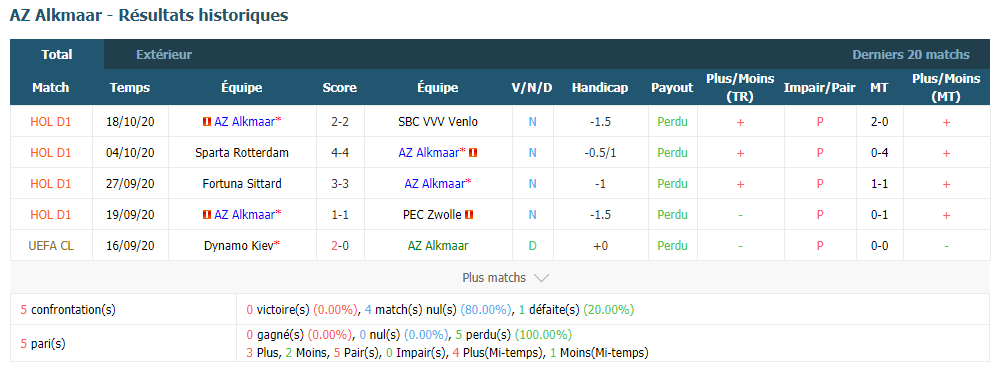The image size is (1002, 371).
Task: Click the 2-2 score of AZ vs Venlo
Action: coord(340,121)
